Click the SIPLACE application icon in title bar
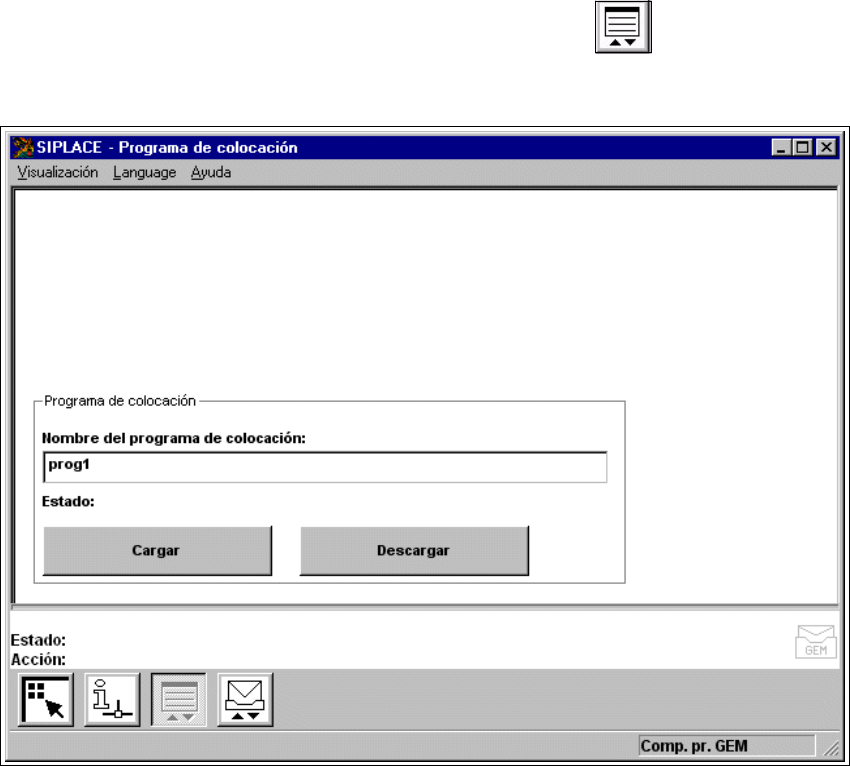This screenshot has width=850, height=766. pos(23,147)
